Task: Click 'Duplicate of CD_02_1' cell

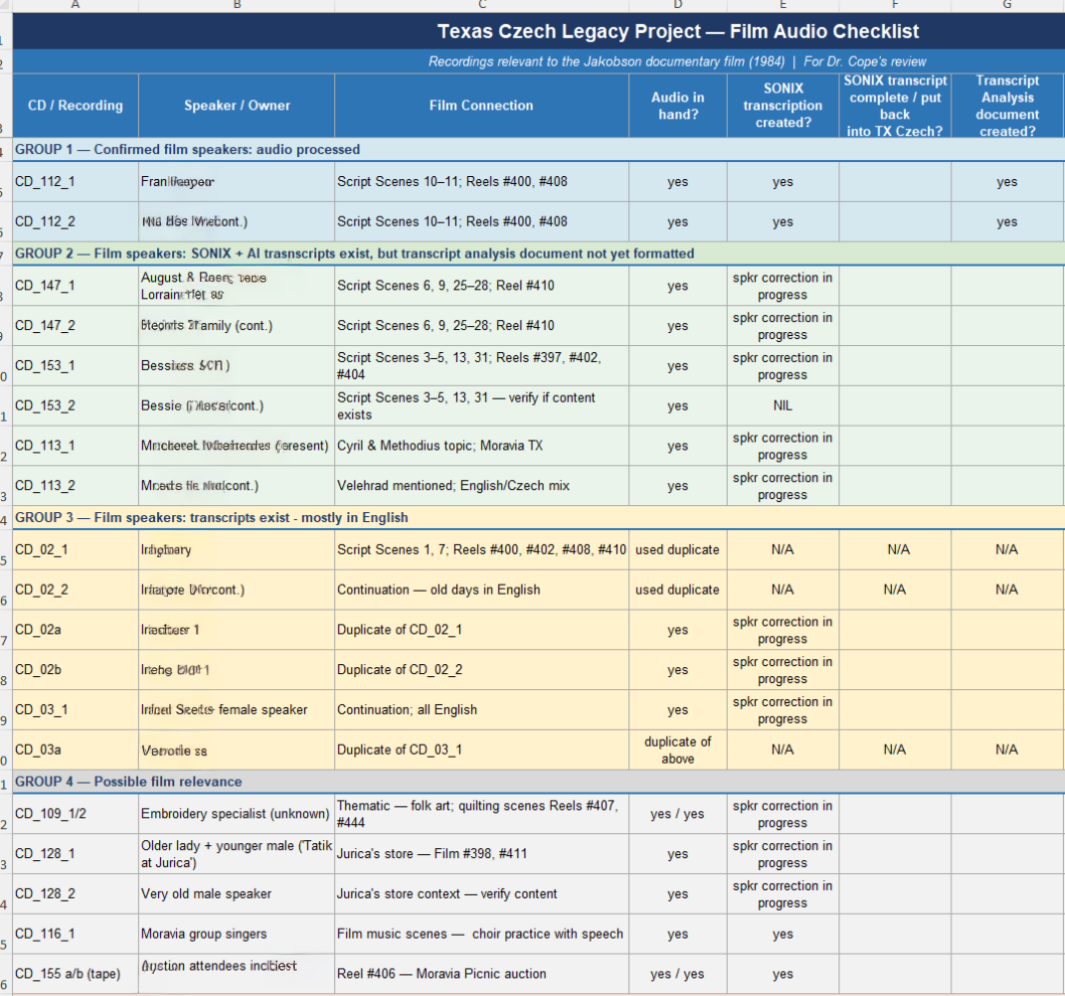Action: 482,630
